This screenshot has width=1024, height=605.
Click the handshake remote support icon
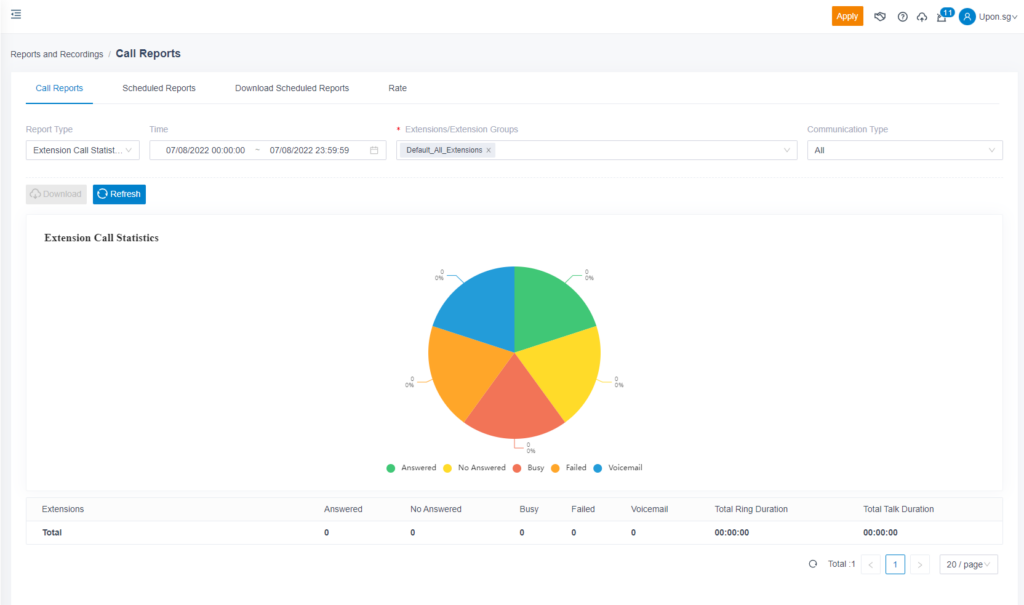879,16
